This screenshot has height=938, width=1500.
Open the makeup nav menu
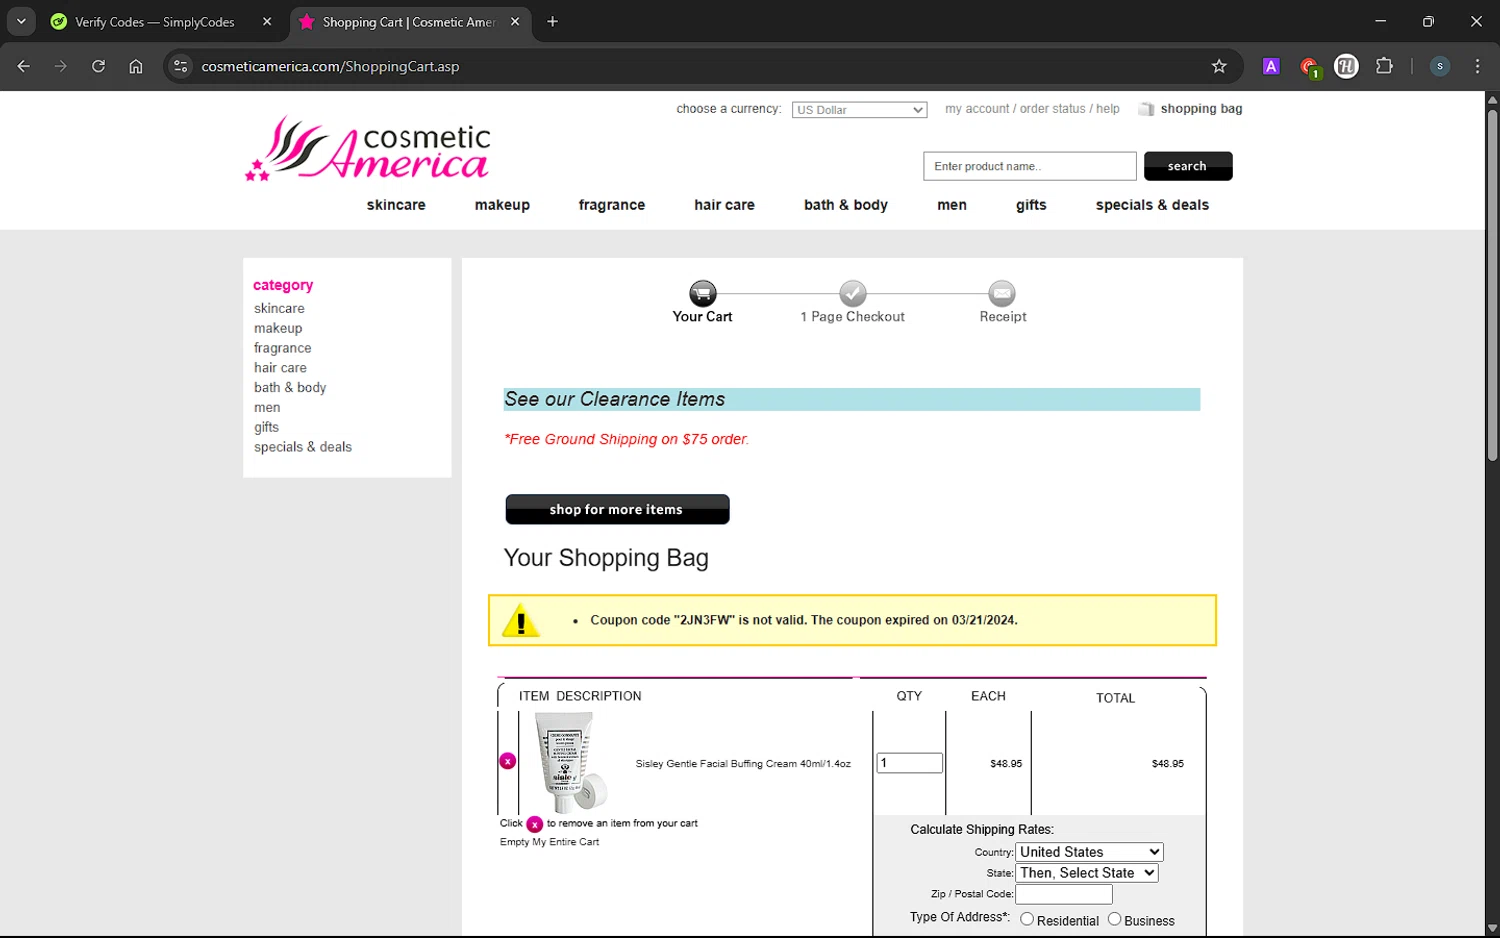pos(502,205)
